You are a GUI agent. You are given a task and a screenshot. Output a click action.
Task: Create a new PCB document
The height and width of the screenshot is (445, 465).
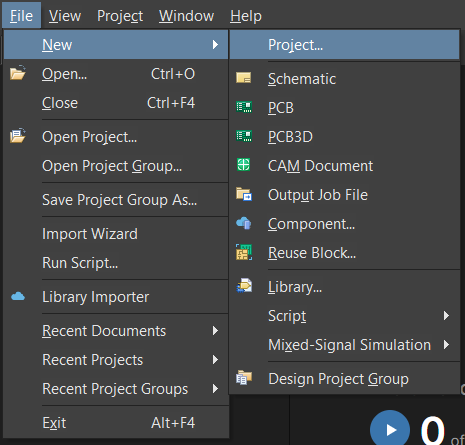pyautogui.click(x=344, y=108)
